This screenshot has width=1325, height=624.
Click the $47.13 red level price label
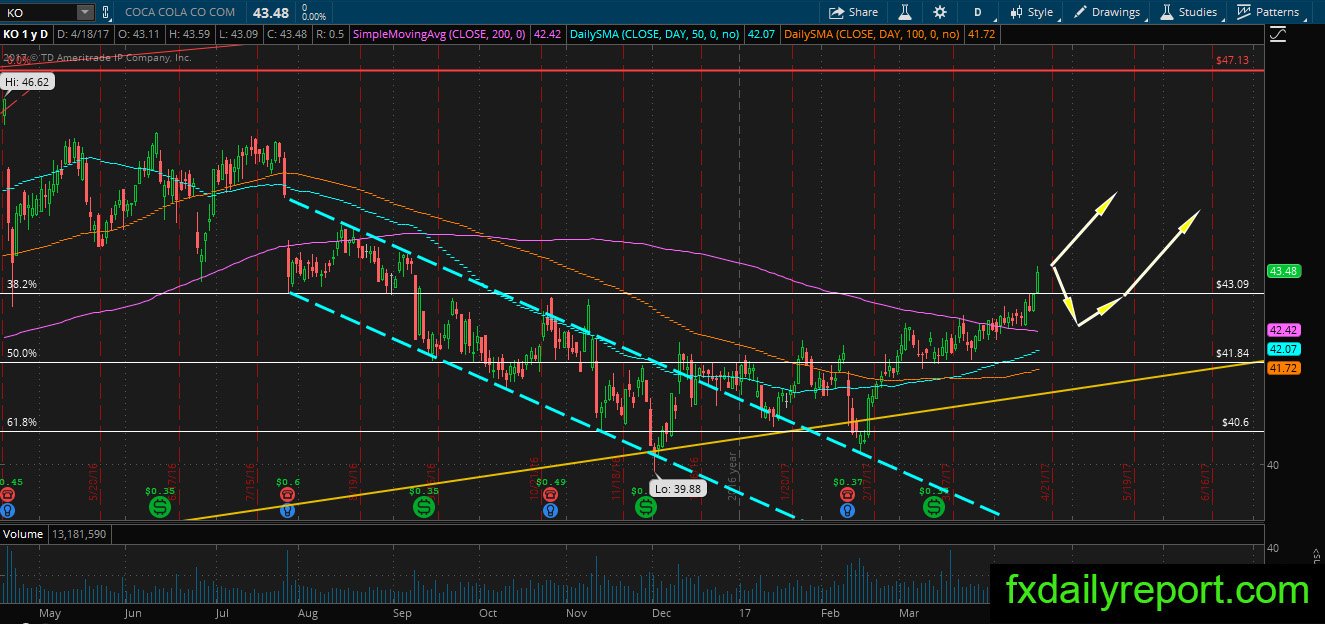1233,61
